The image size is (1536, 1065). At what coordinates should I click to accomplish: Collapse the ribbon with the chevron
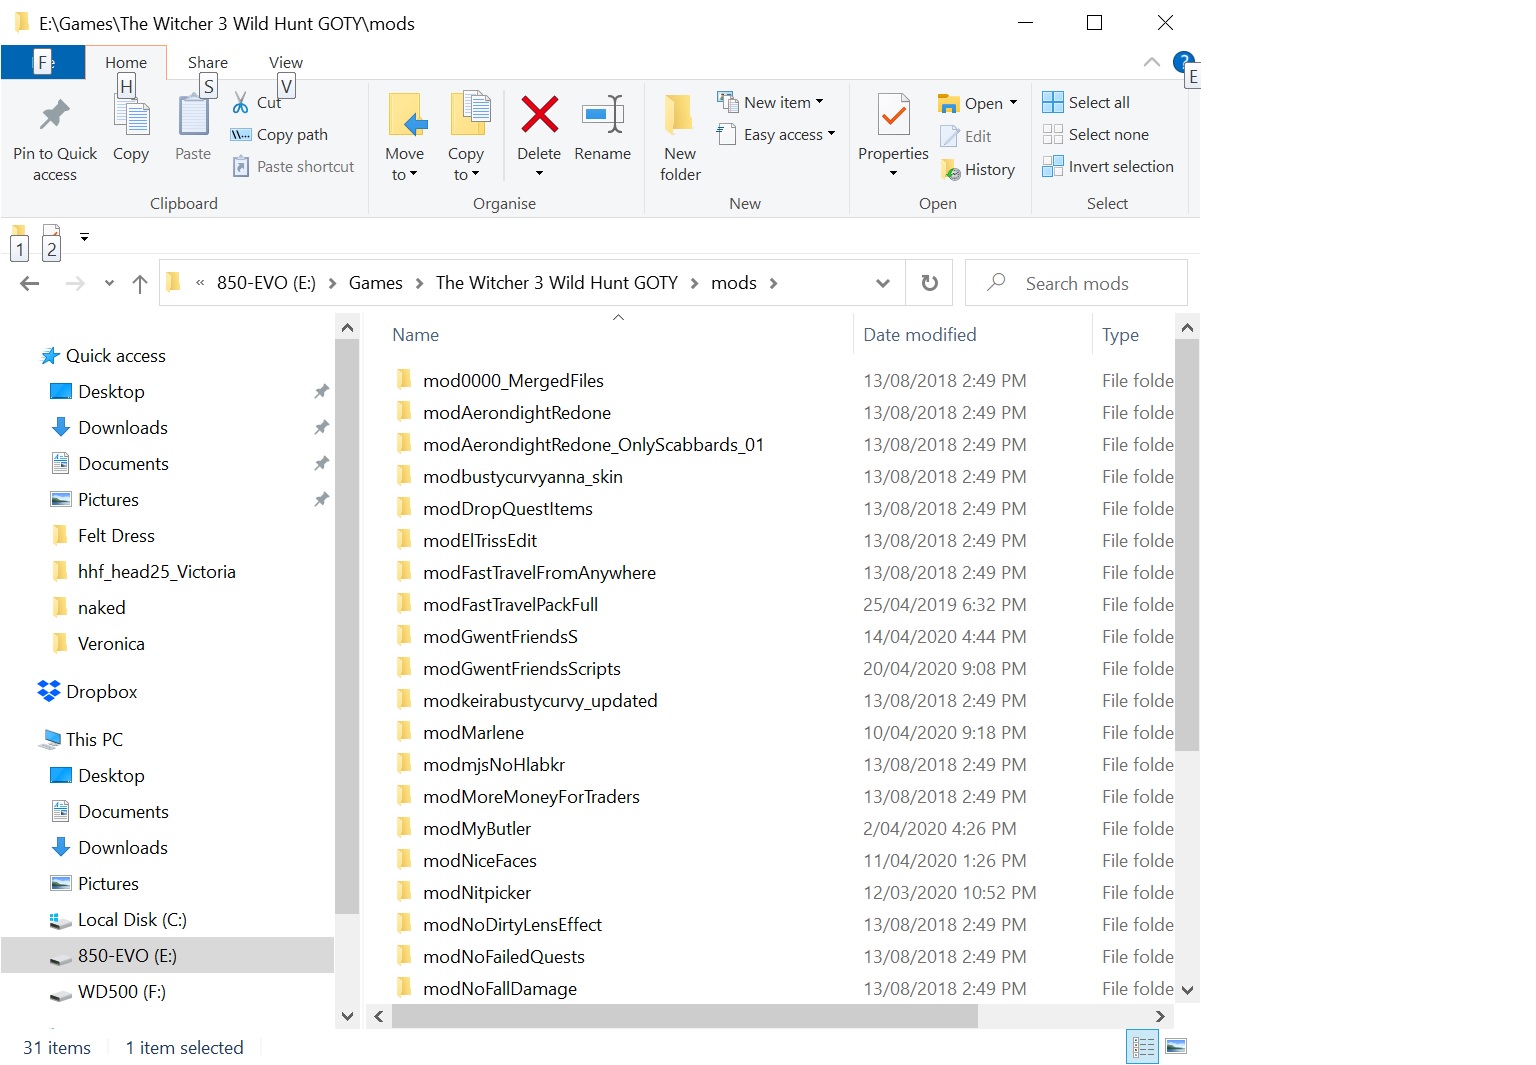[x=1152, y=62]
